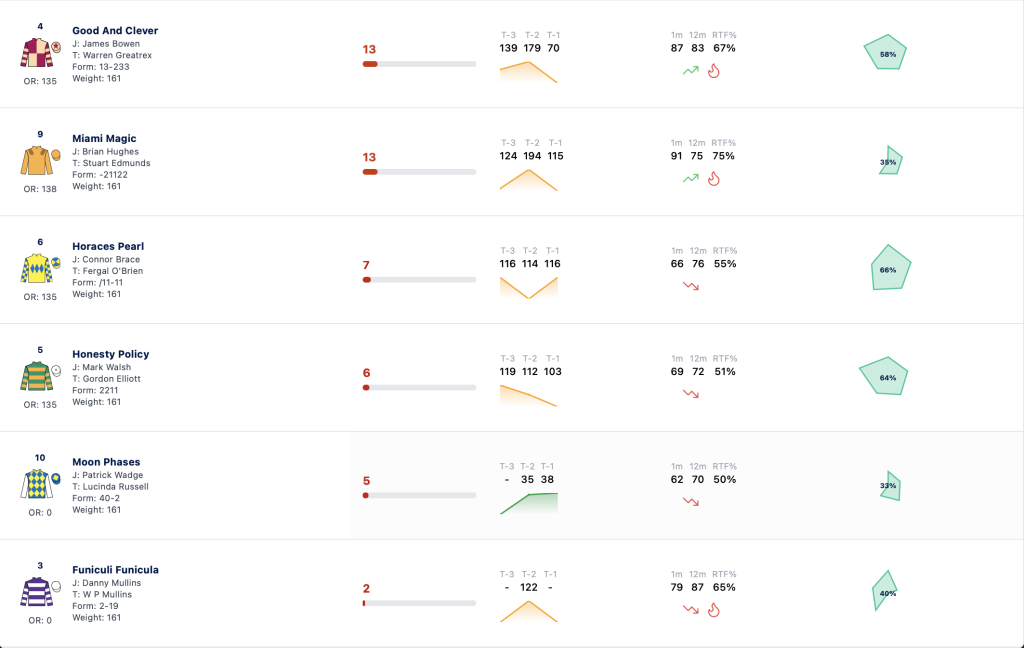Click Miami Magic's orange silks icon
Image resolution: width=1024 pixels, height=648 pixels.
40,161
